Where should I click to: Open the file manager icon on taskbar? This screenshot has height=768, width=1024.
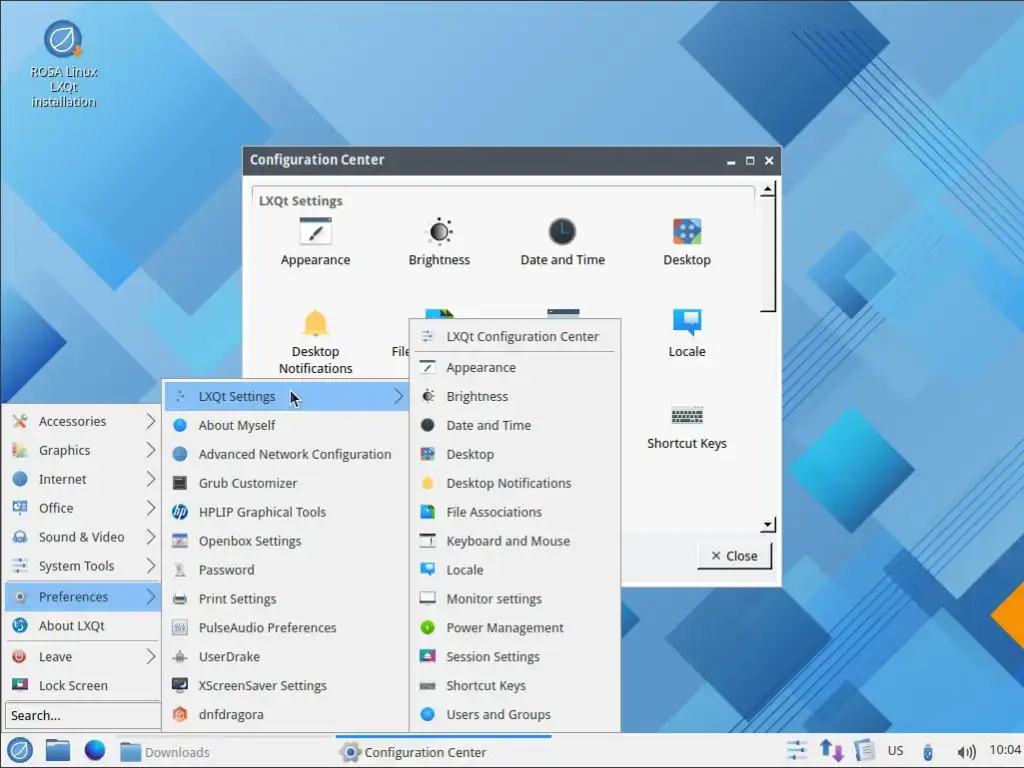(x=57, y=750)
